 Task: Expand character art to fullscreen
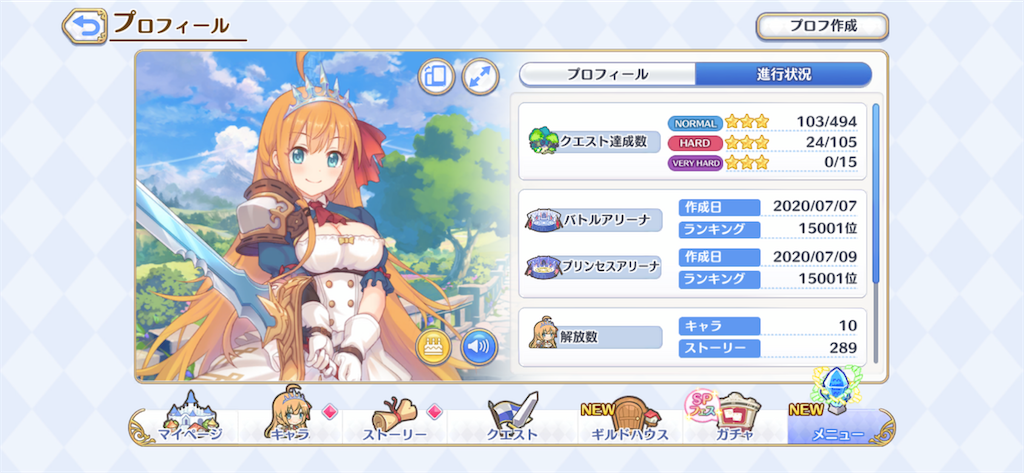pyautogui.click(x=480, y=77)
